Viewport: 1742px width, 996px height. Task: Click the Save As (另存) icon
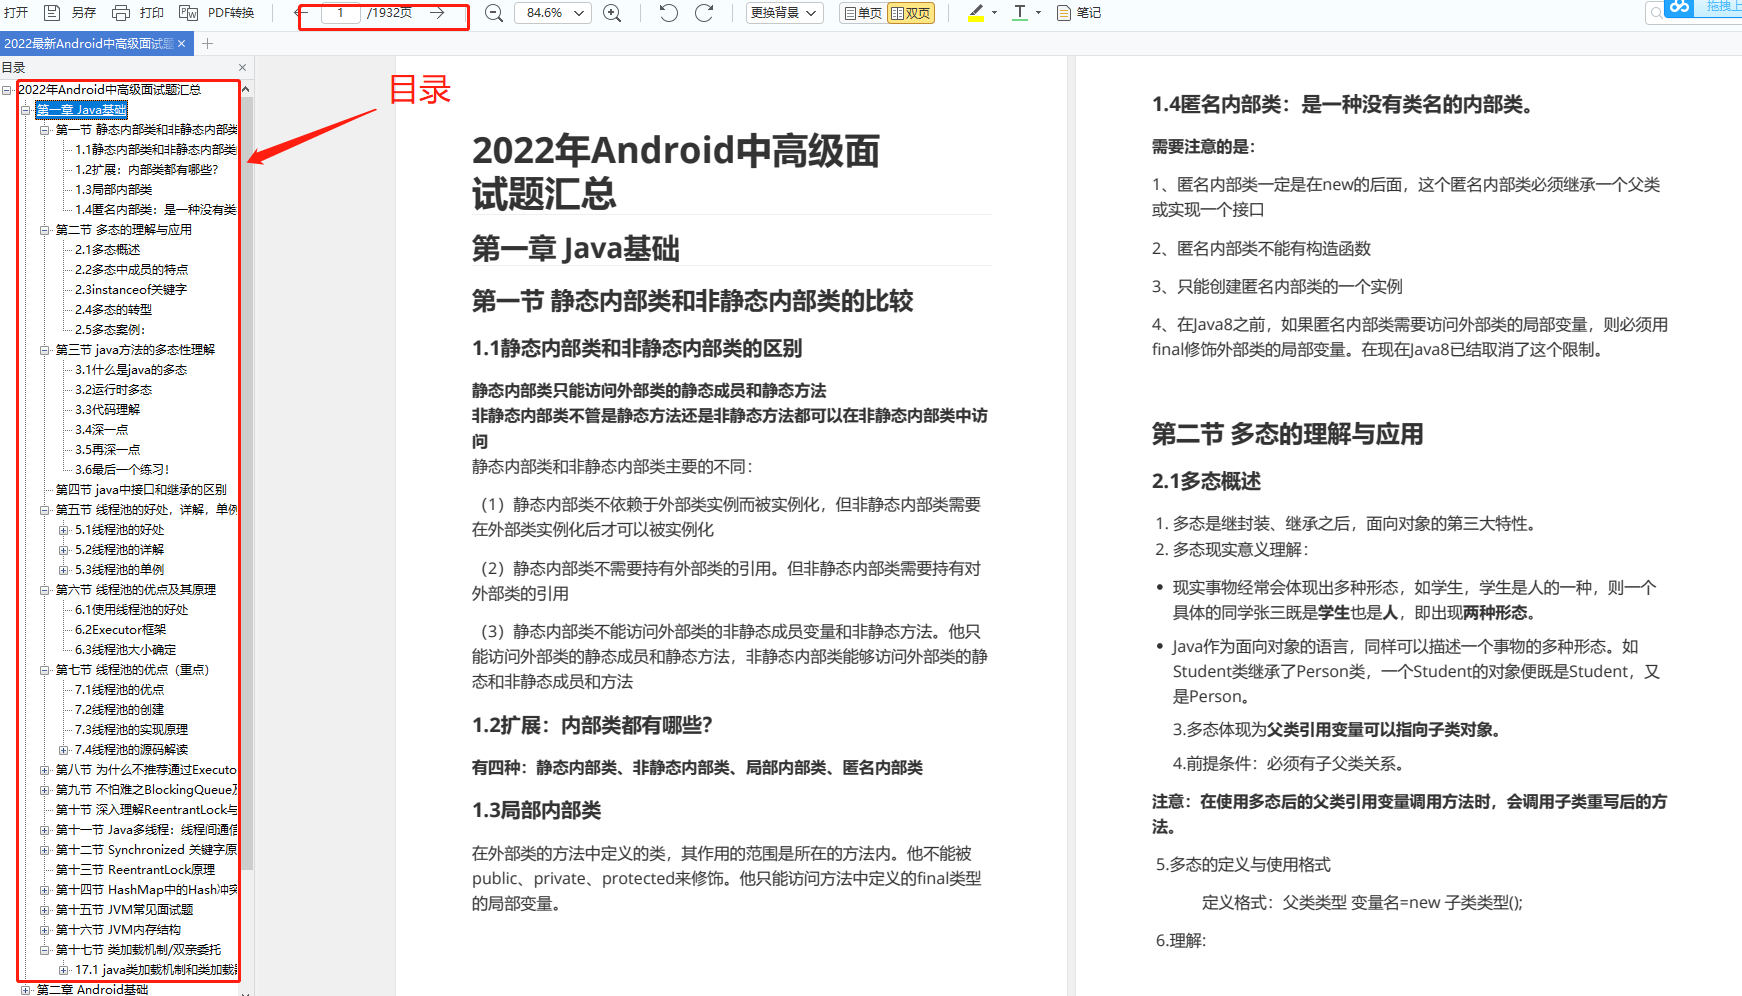pos(53,13)
